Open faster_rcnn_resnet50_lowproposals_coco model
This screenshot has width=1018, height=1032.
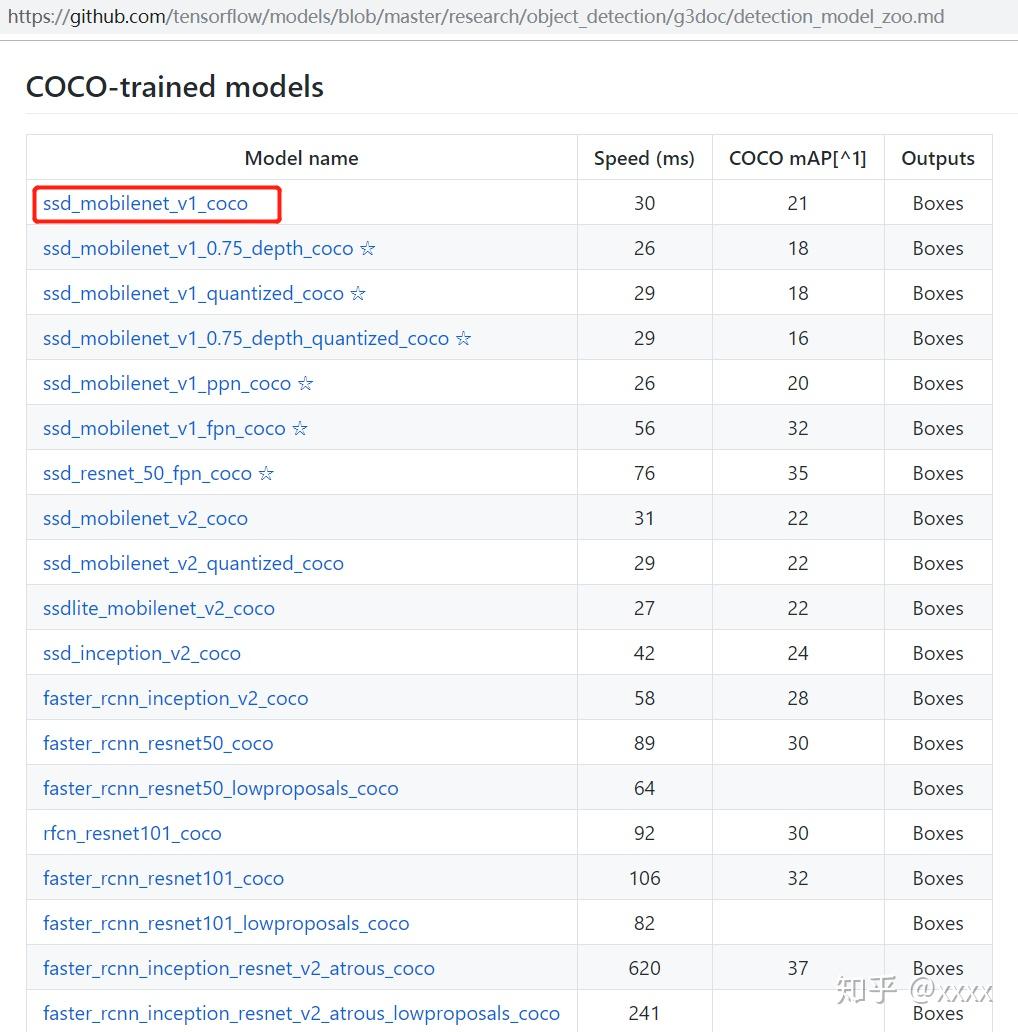220,788
